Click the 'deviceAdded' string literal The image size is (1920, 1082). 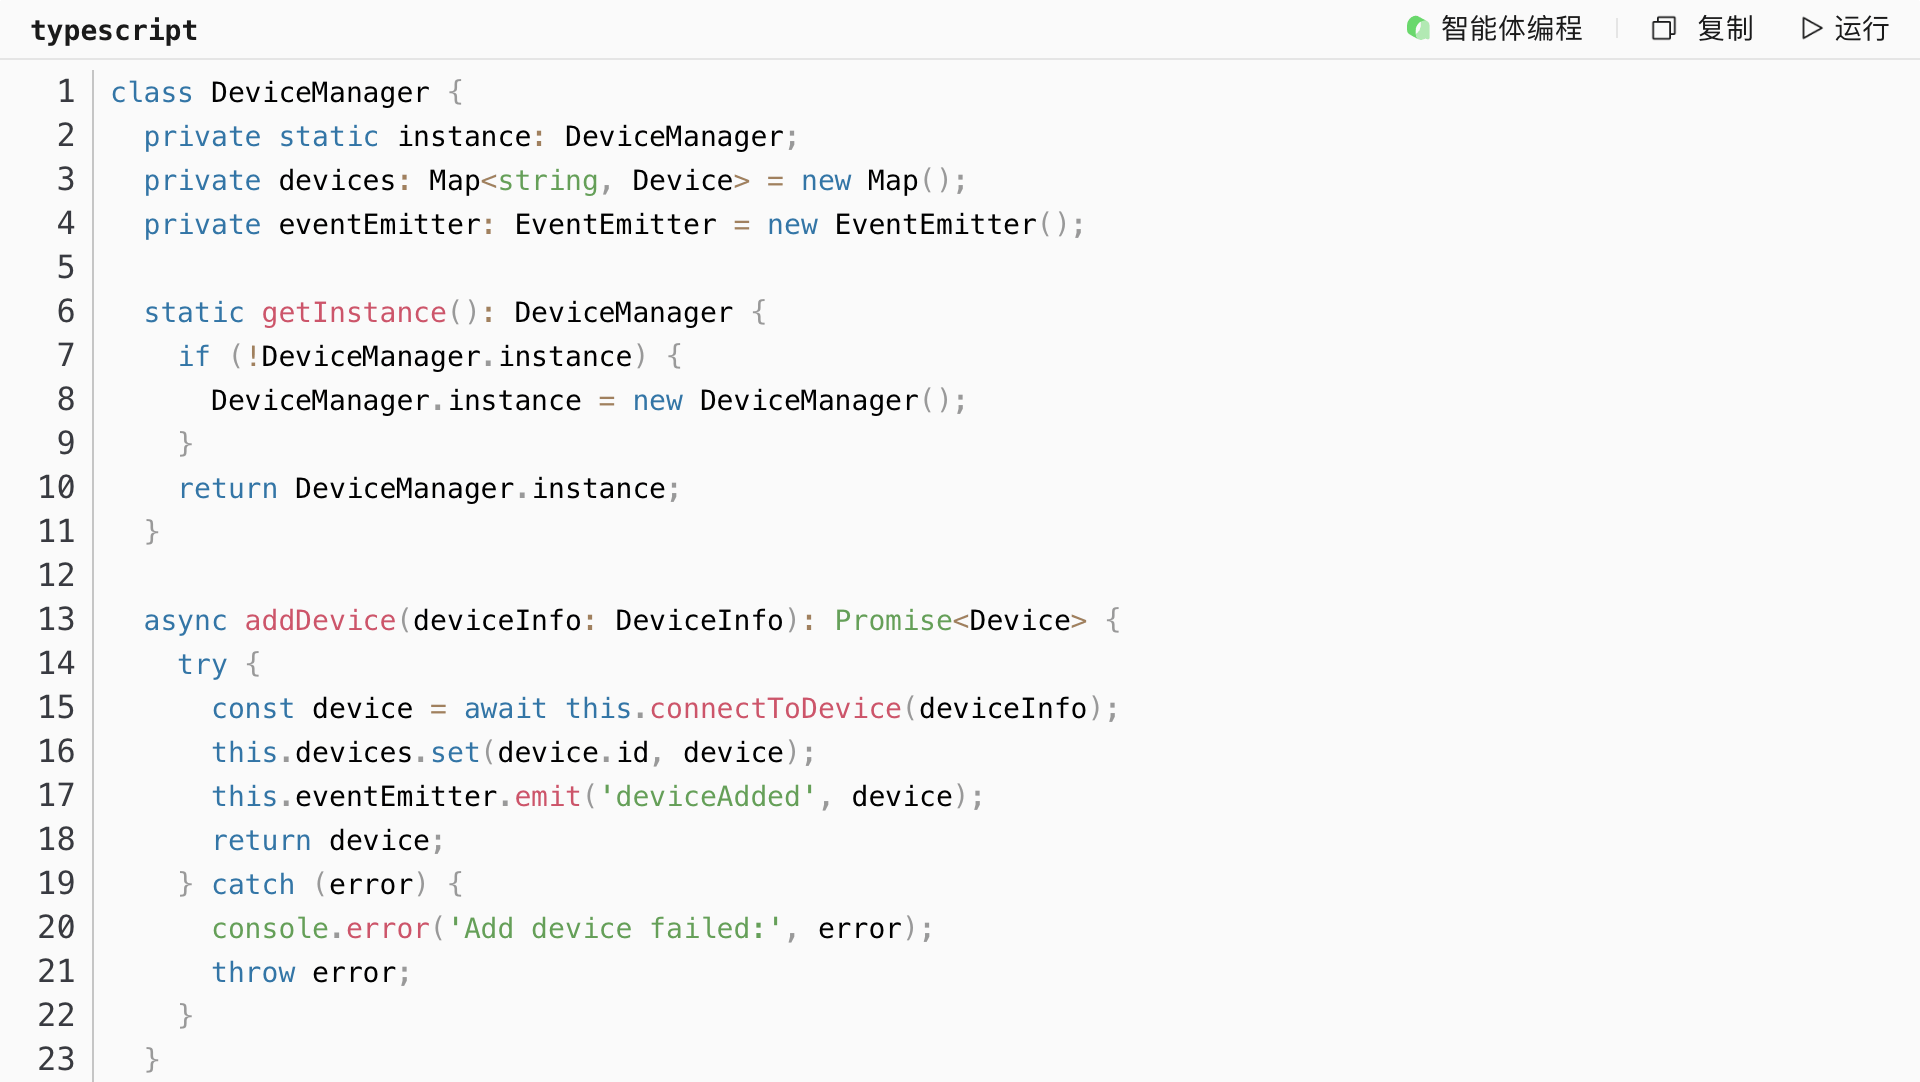point(707,797)
